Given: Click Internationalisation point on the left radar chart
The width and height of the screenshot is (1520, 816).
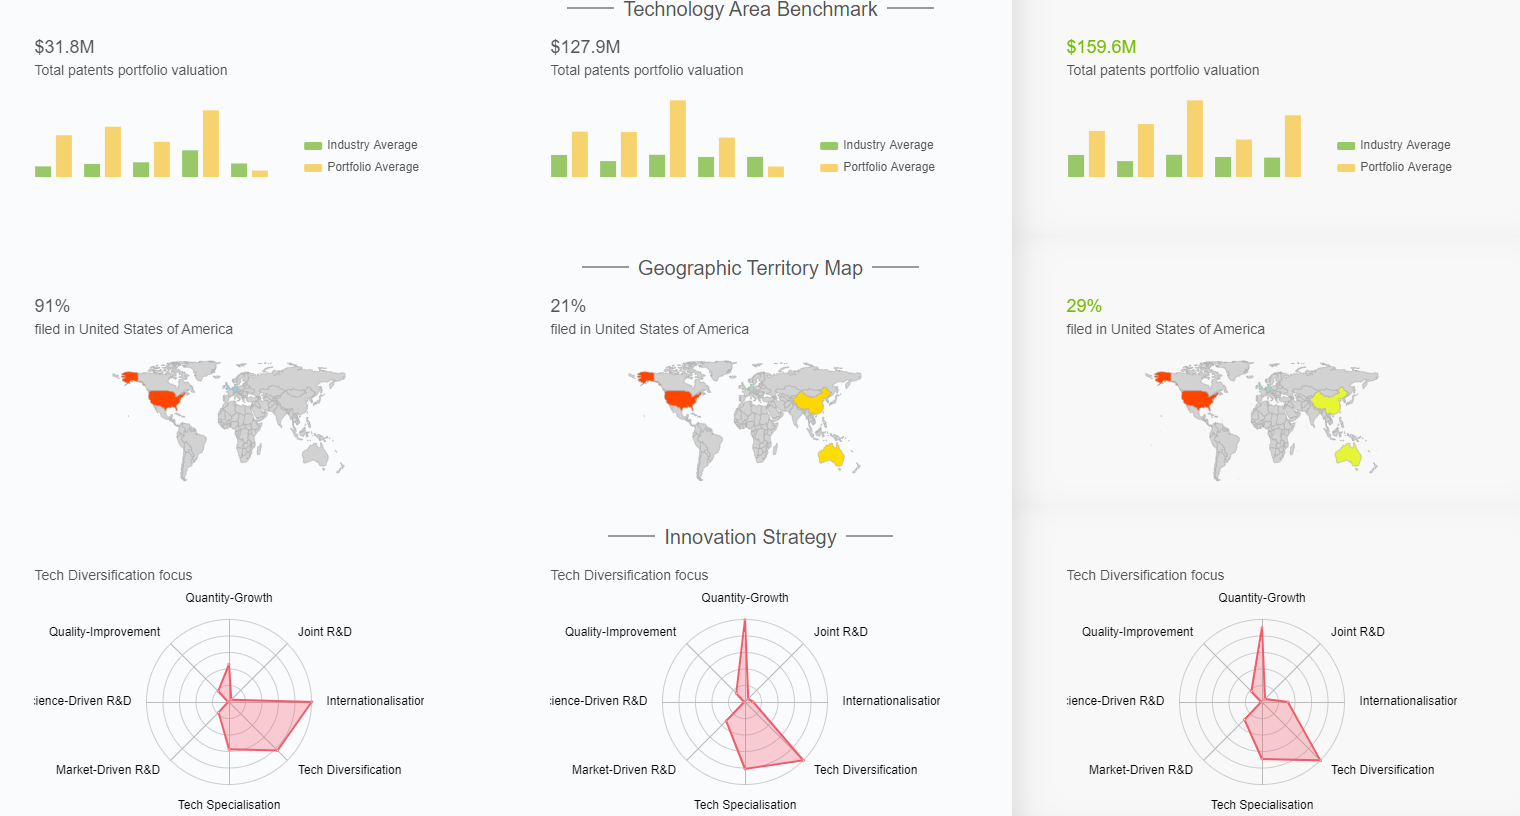Looking at the screenshot, I should 311,702.
